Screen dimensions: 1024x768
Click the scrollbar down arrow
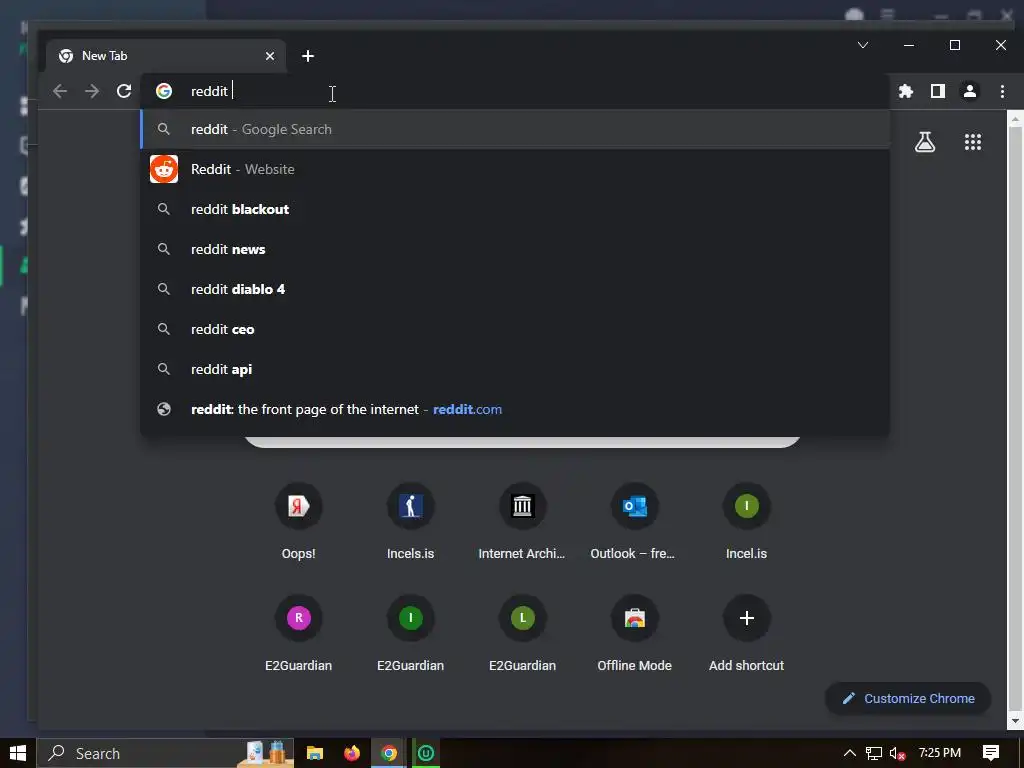pyautogui.click(x=1015, y=721)
